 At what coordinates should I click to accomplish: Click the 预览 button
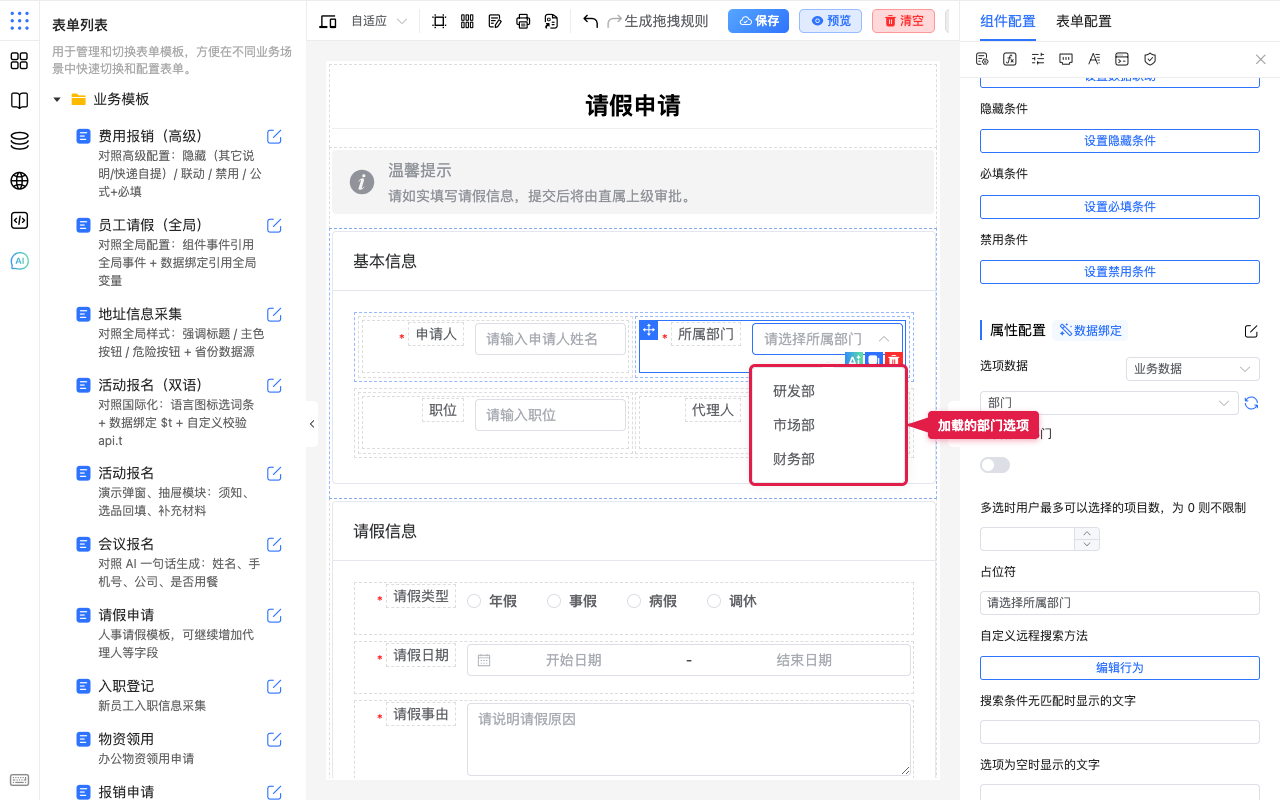pyautogui.click(x=830, y=21)
